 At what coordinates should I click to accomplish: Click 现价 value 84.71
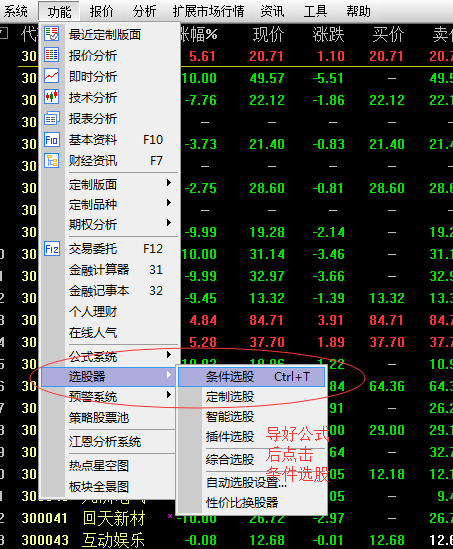pos(266,320)
